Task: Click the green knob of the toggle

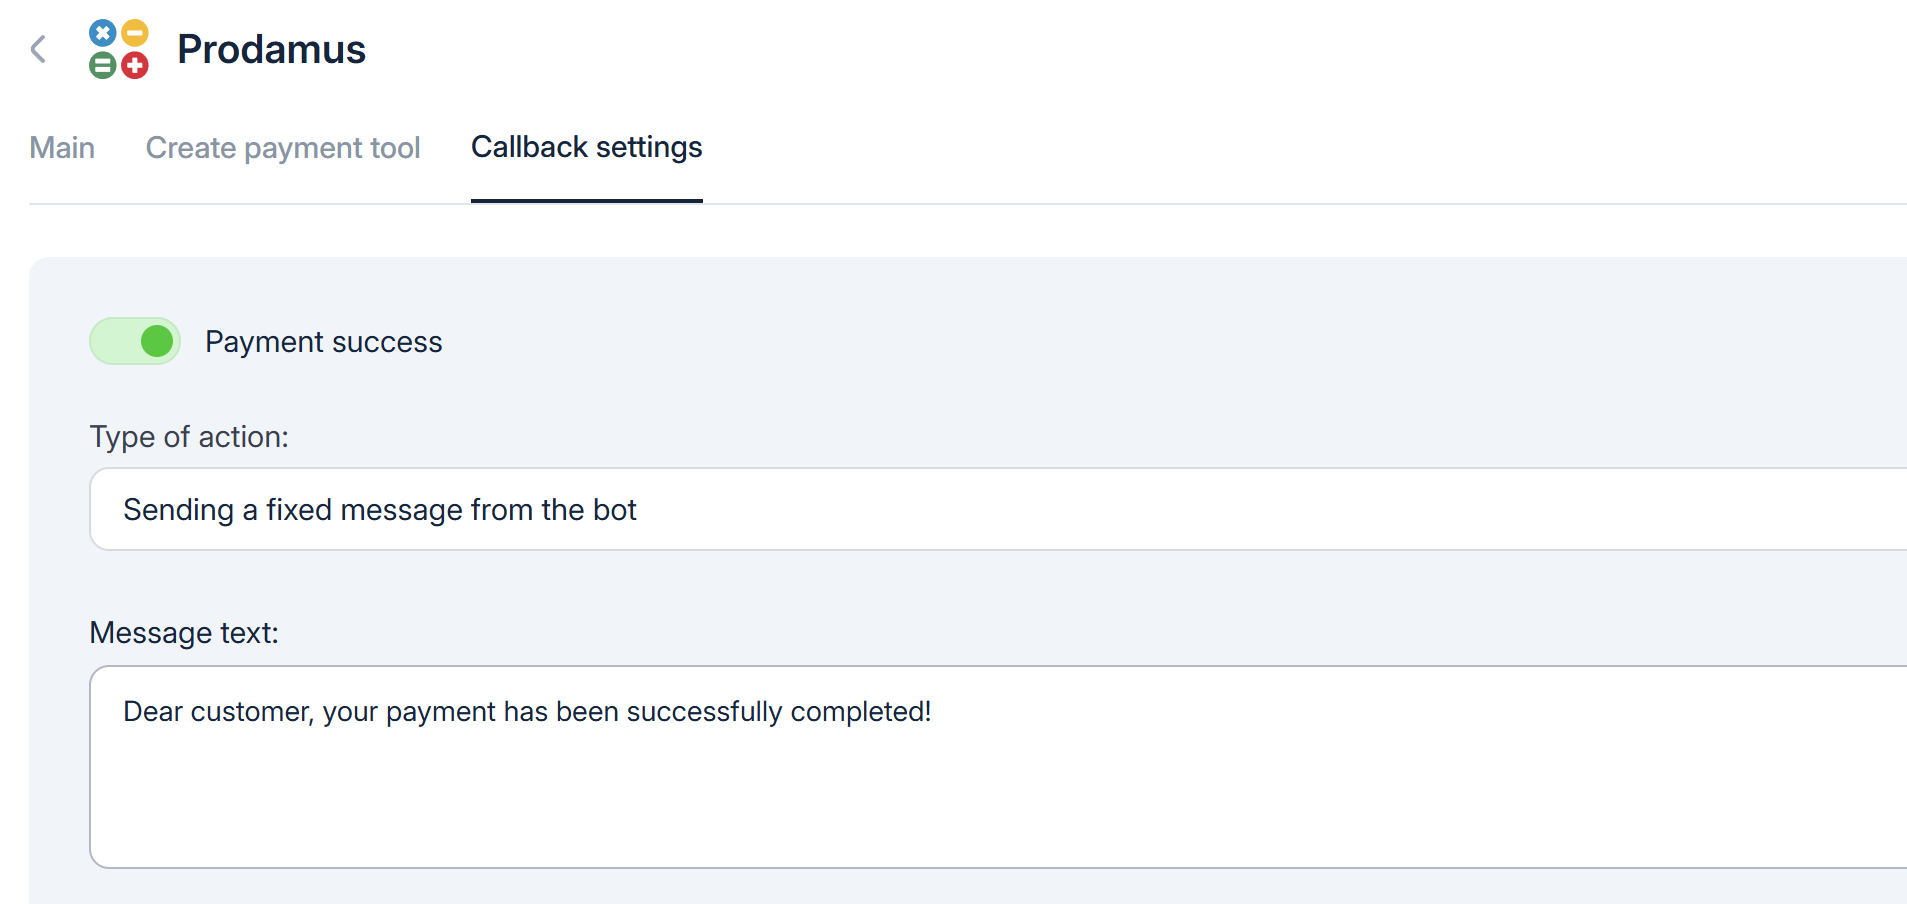Action: tap(157, 341)
